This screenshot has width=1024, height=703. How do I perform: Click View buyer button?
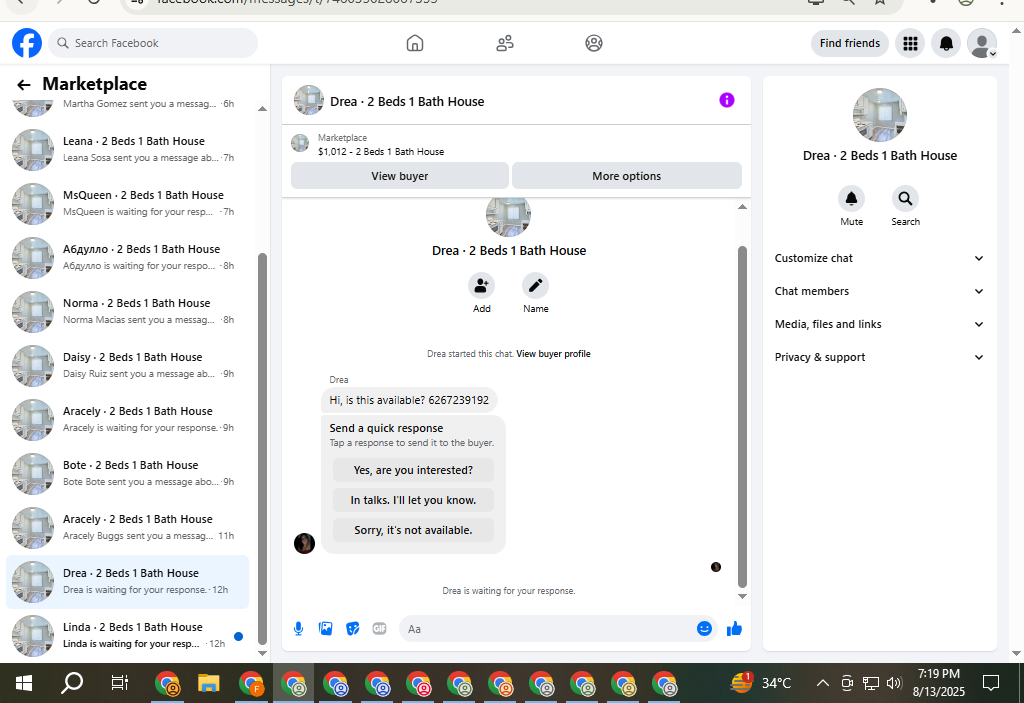point(400,176)
